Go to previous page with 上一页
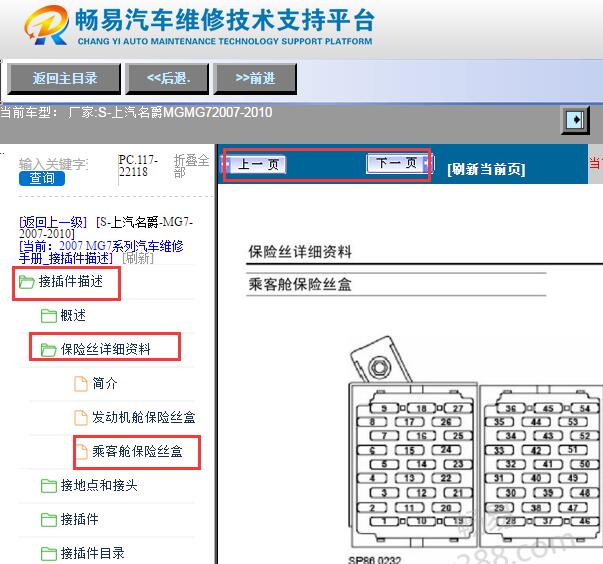 click(258, 165)
